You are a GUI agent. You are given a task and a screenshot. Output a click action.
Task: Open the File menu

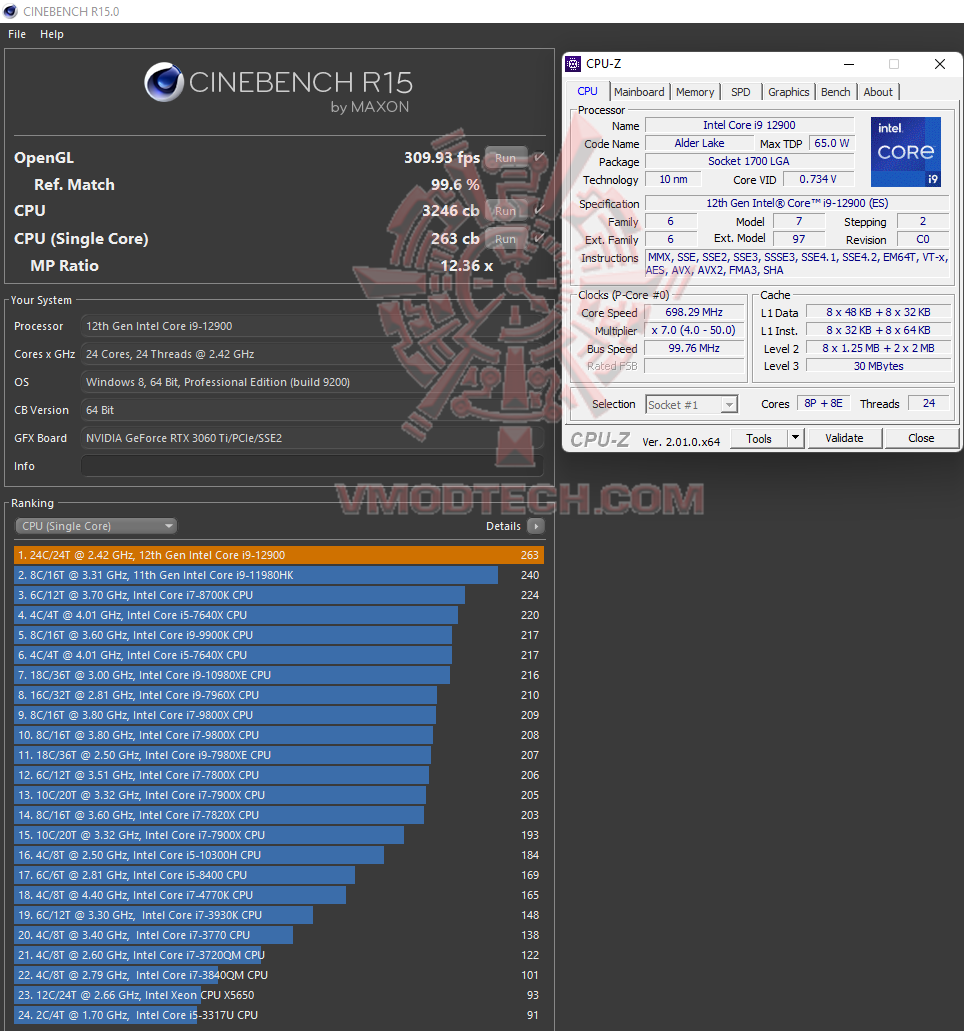[x=17, y=34]
